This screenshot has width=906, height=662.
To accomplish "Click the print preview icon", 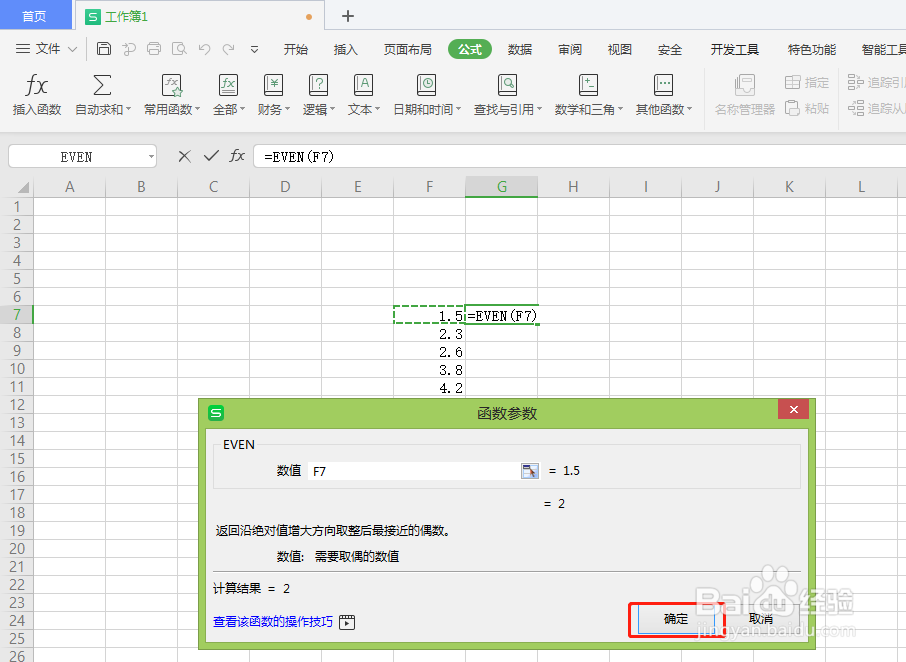I will [179, 49].
